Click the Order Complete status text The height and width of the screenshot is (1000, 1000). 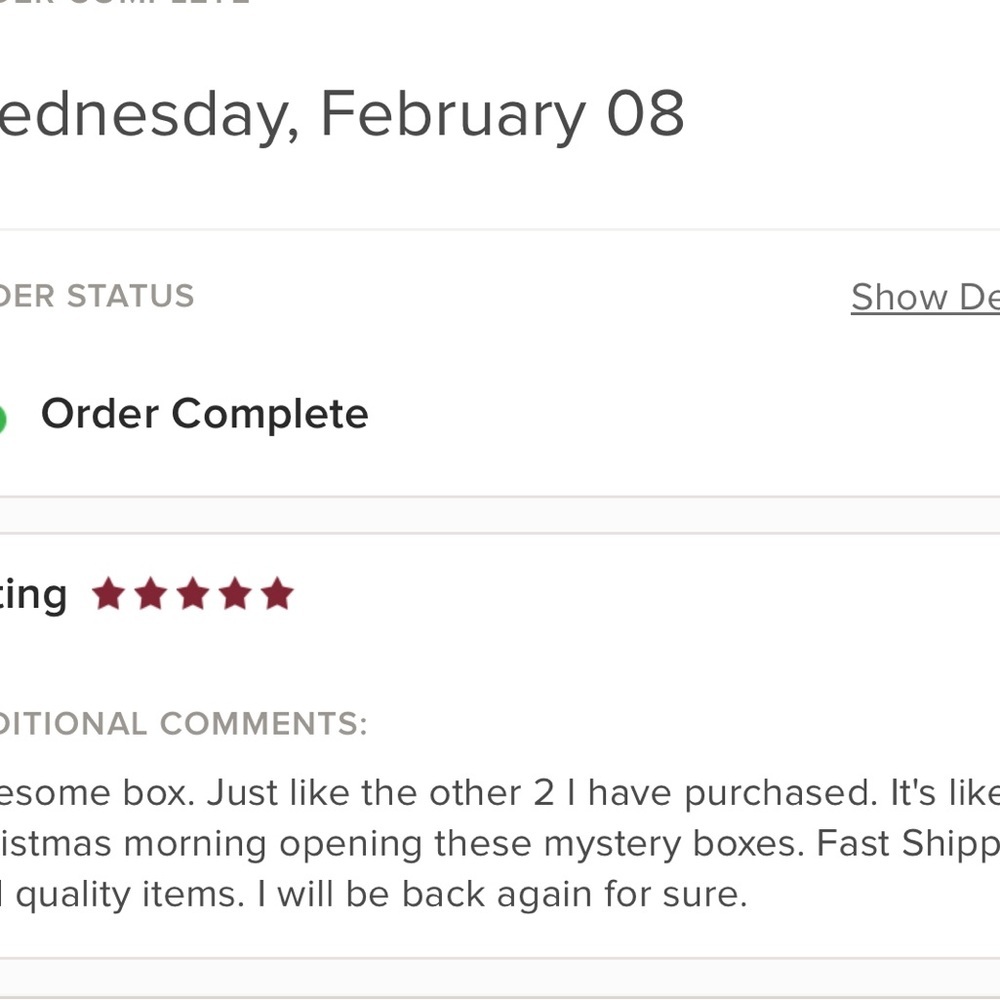(x=204, y=414)
